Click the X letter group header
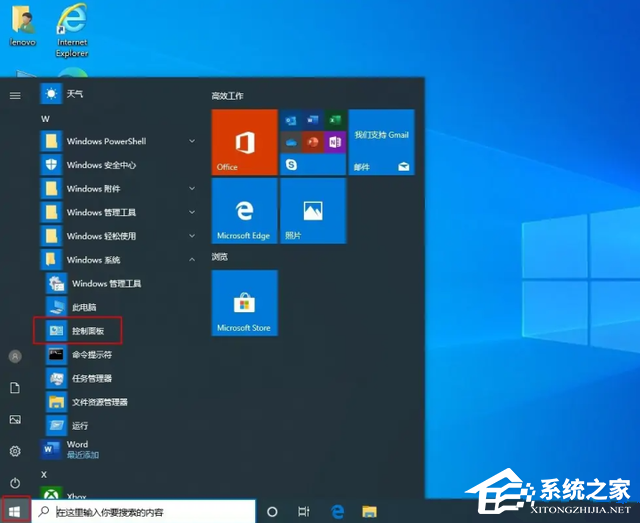The height and width of the screenshot is (523, 640). click(44, 474)
